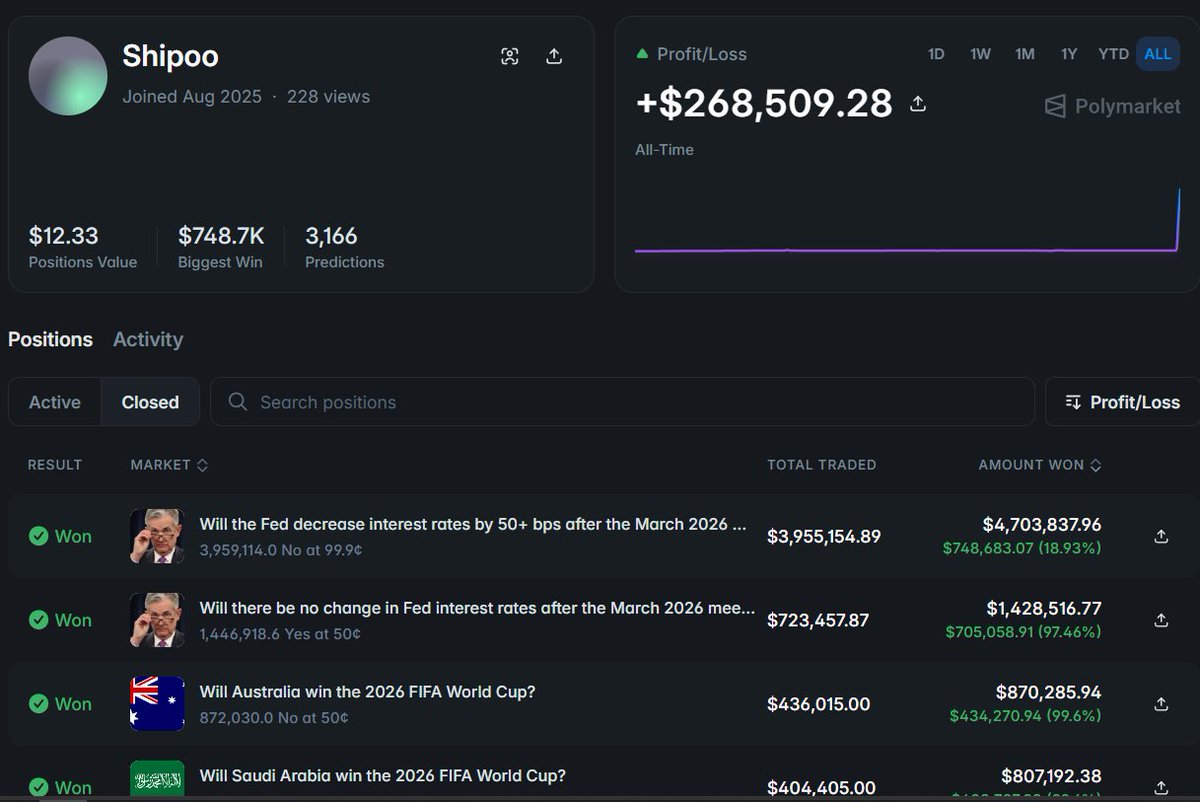The image size is (1200, 802).
Task: Share the Australia World Cup position
Action: tap(1161, 704)
